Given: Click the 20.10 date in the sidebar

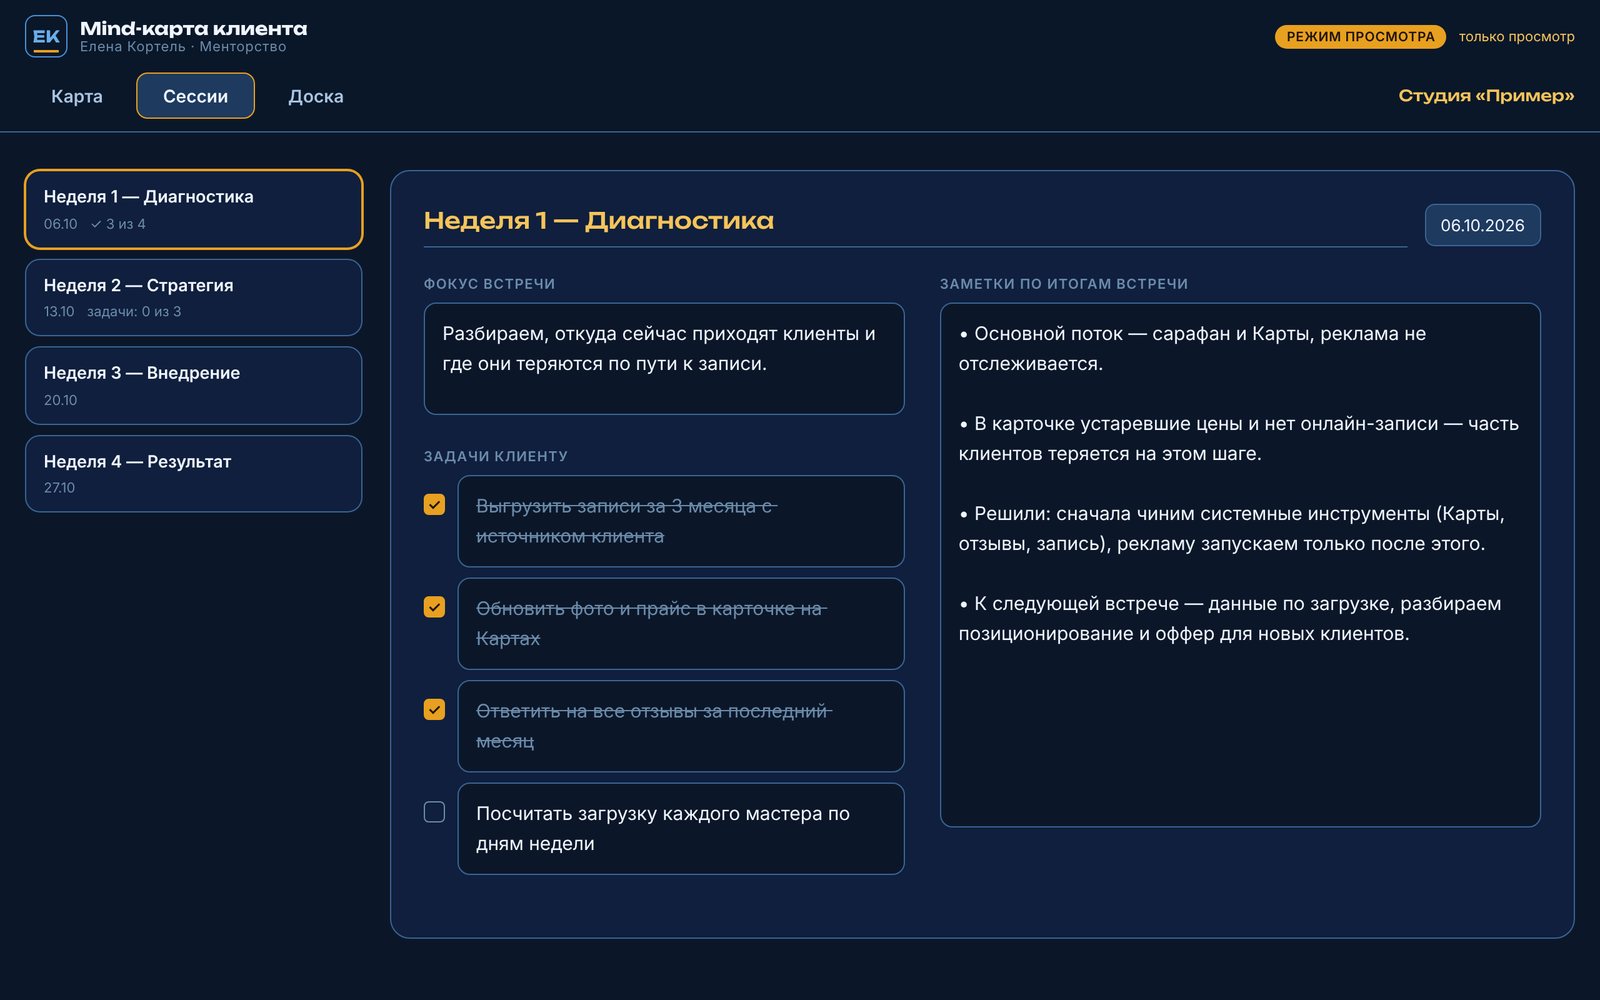Looking at the screenshot, I should click(60, 400).
